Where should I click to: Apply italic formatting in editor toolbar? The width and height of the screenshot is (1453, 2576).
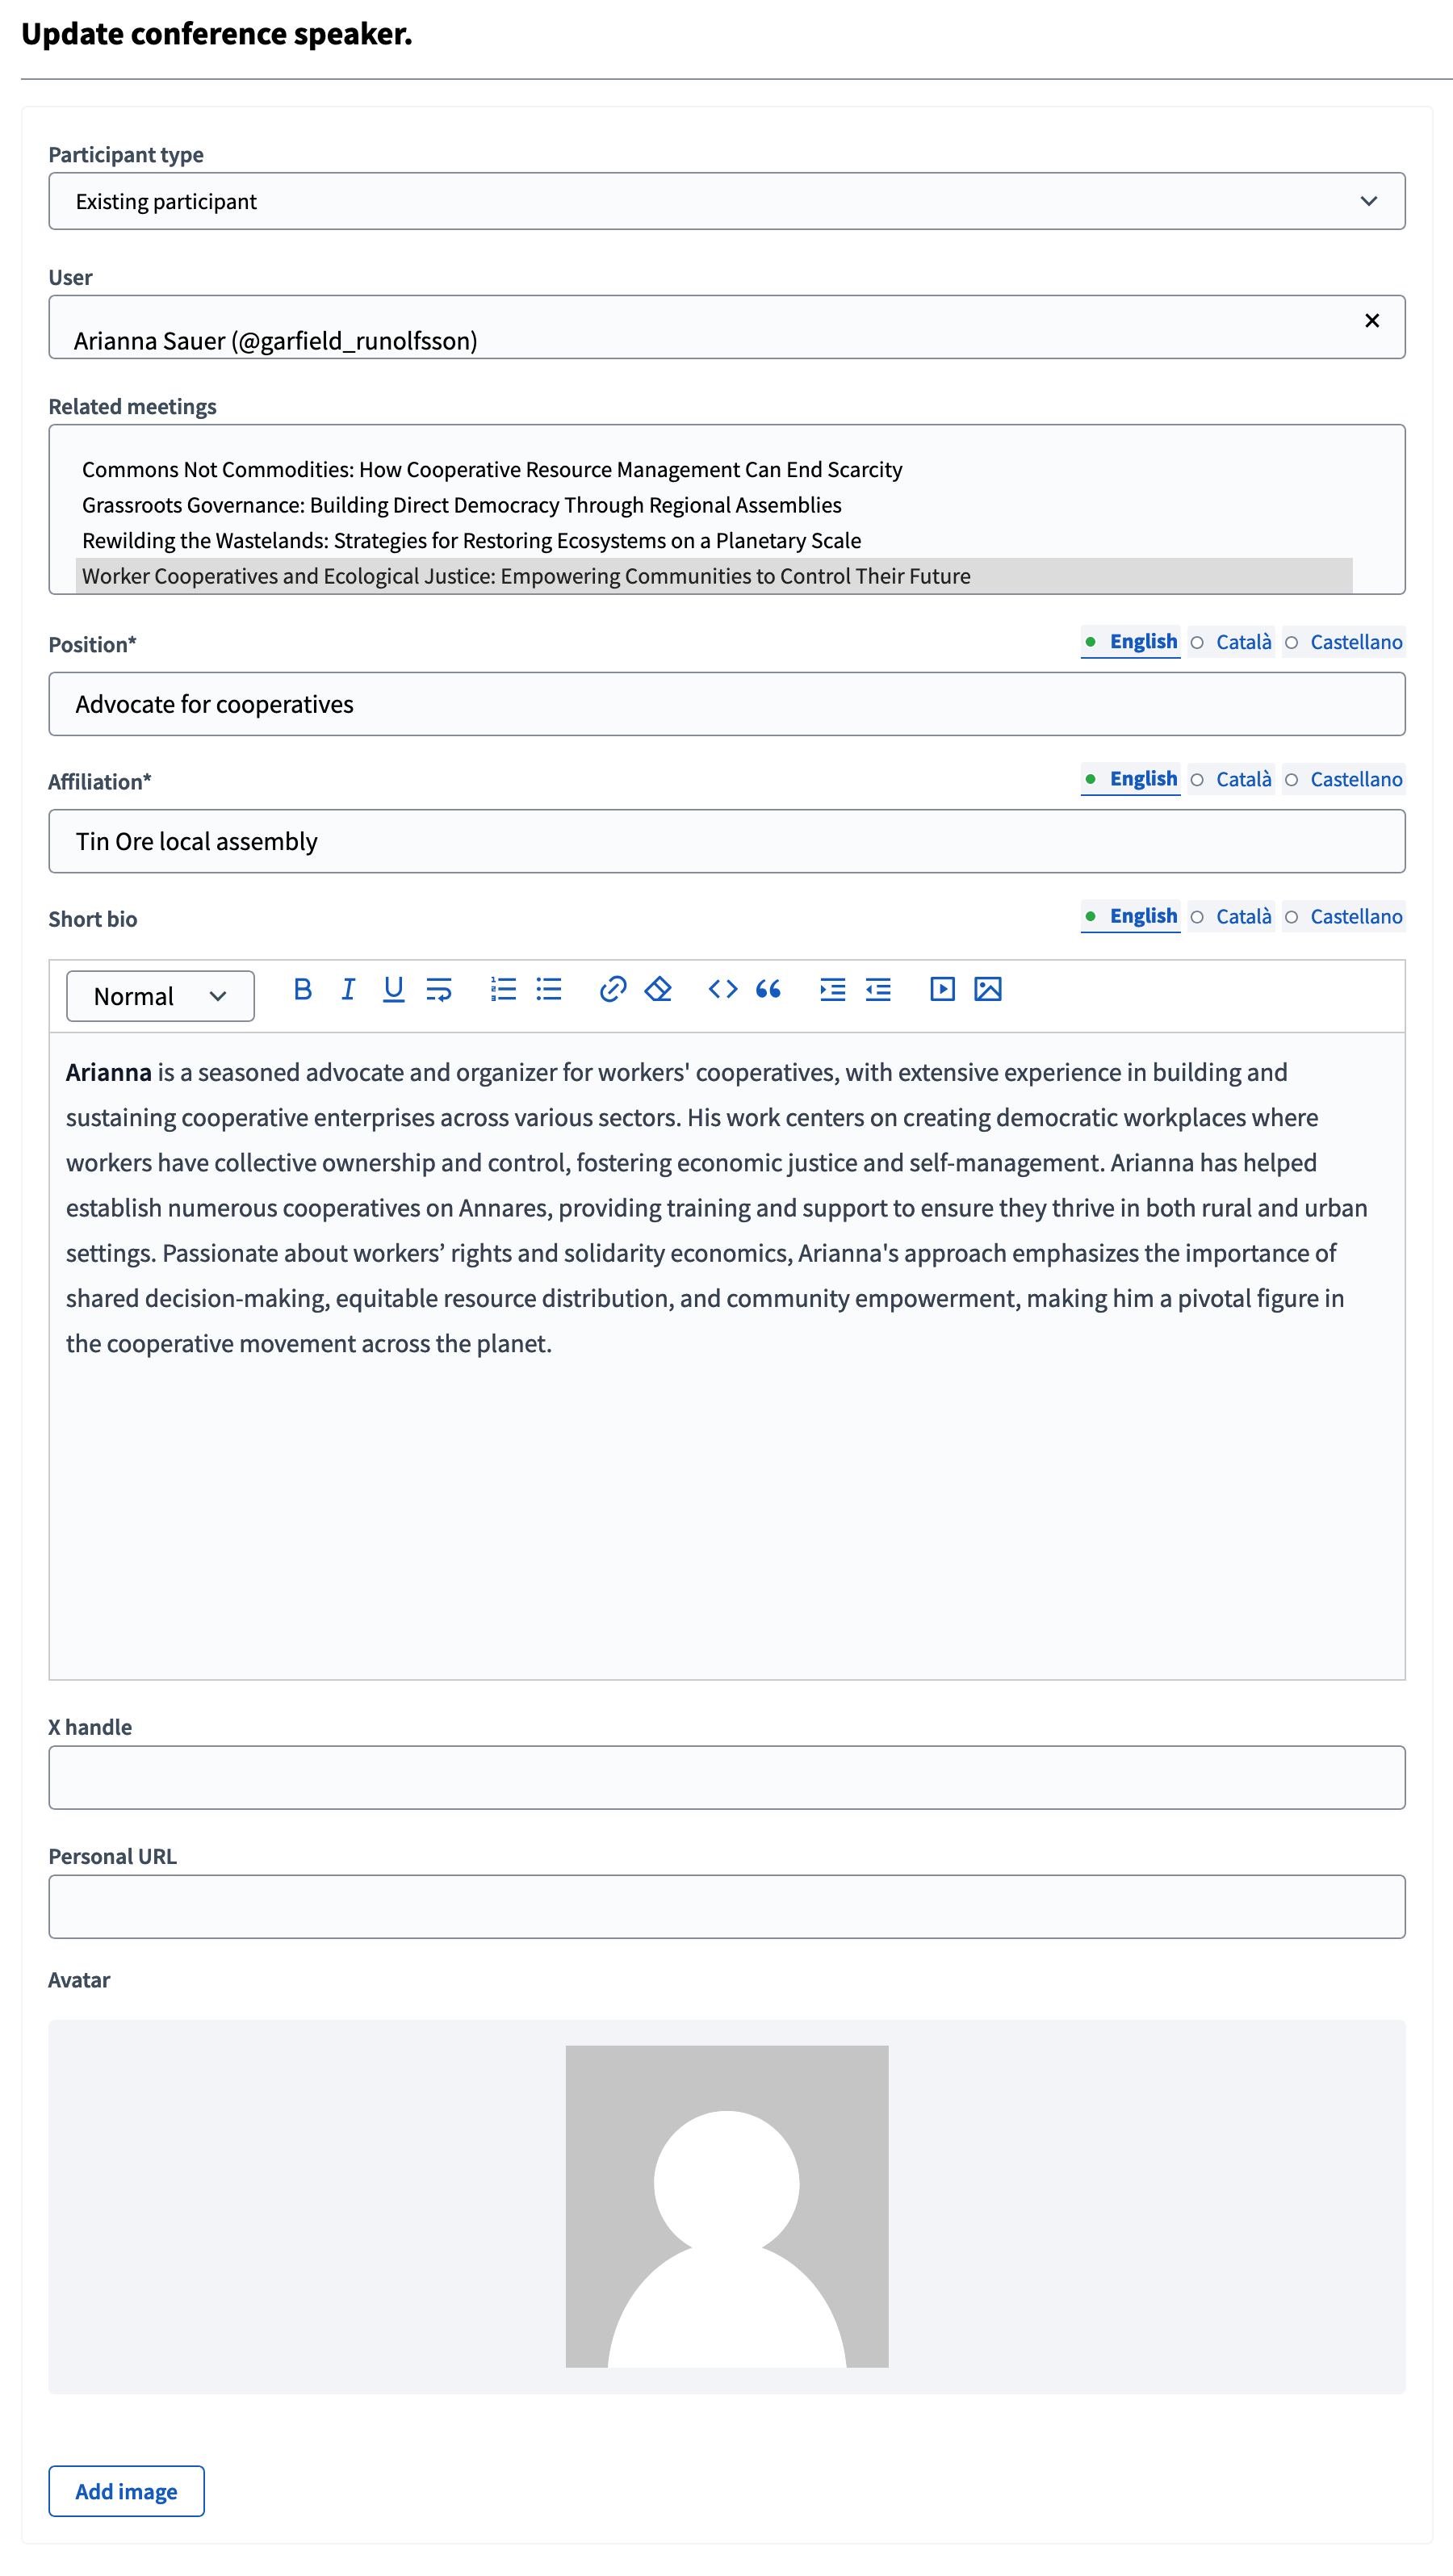tap(348, 989)
